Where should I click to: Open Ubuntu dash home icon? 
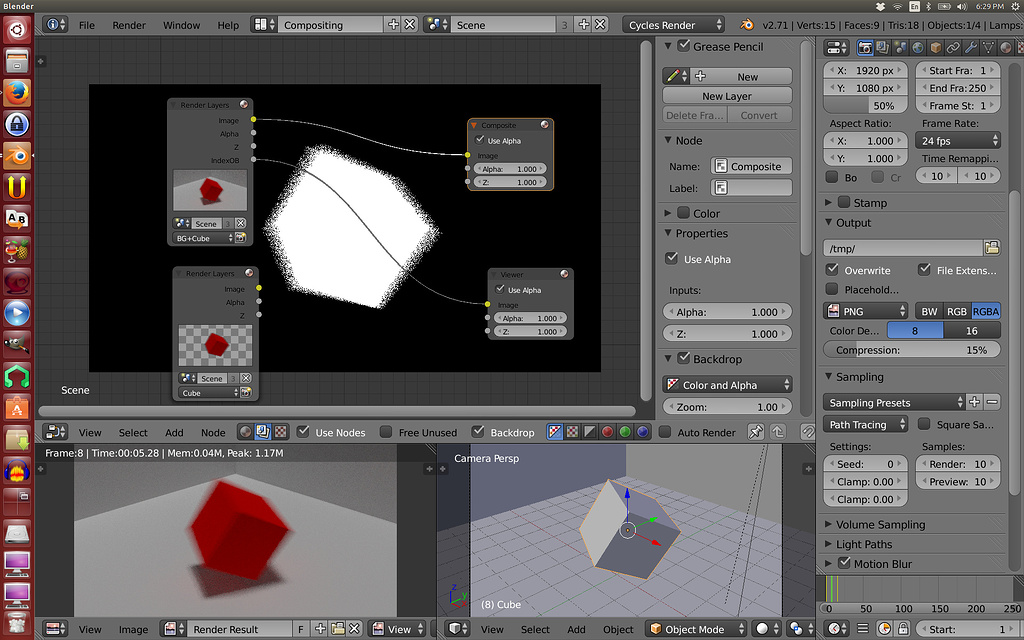tap(17, 29)
